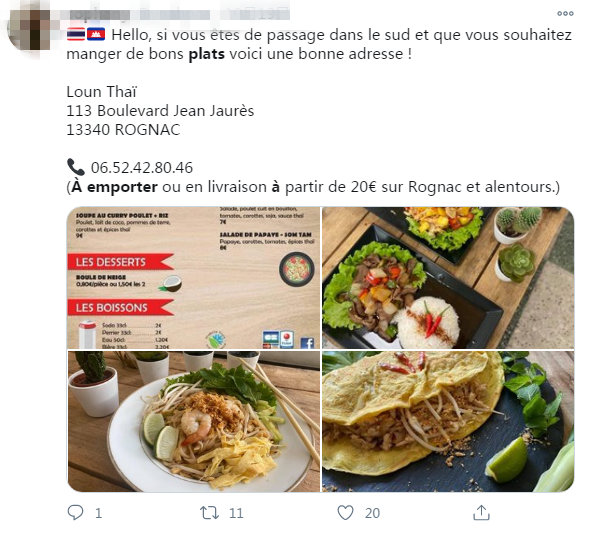Click the Loun Thaï restaurant name text
Viewport: 590px width, 541px height.
pyautogui.click(x=102, y=92)
